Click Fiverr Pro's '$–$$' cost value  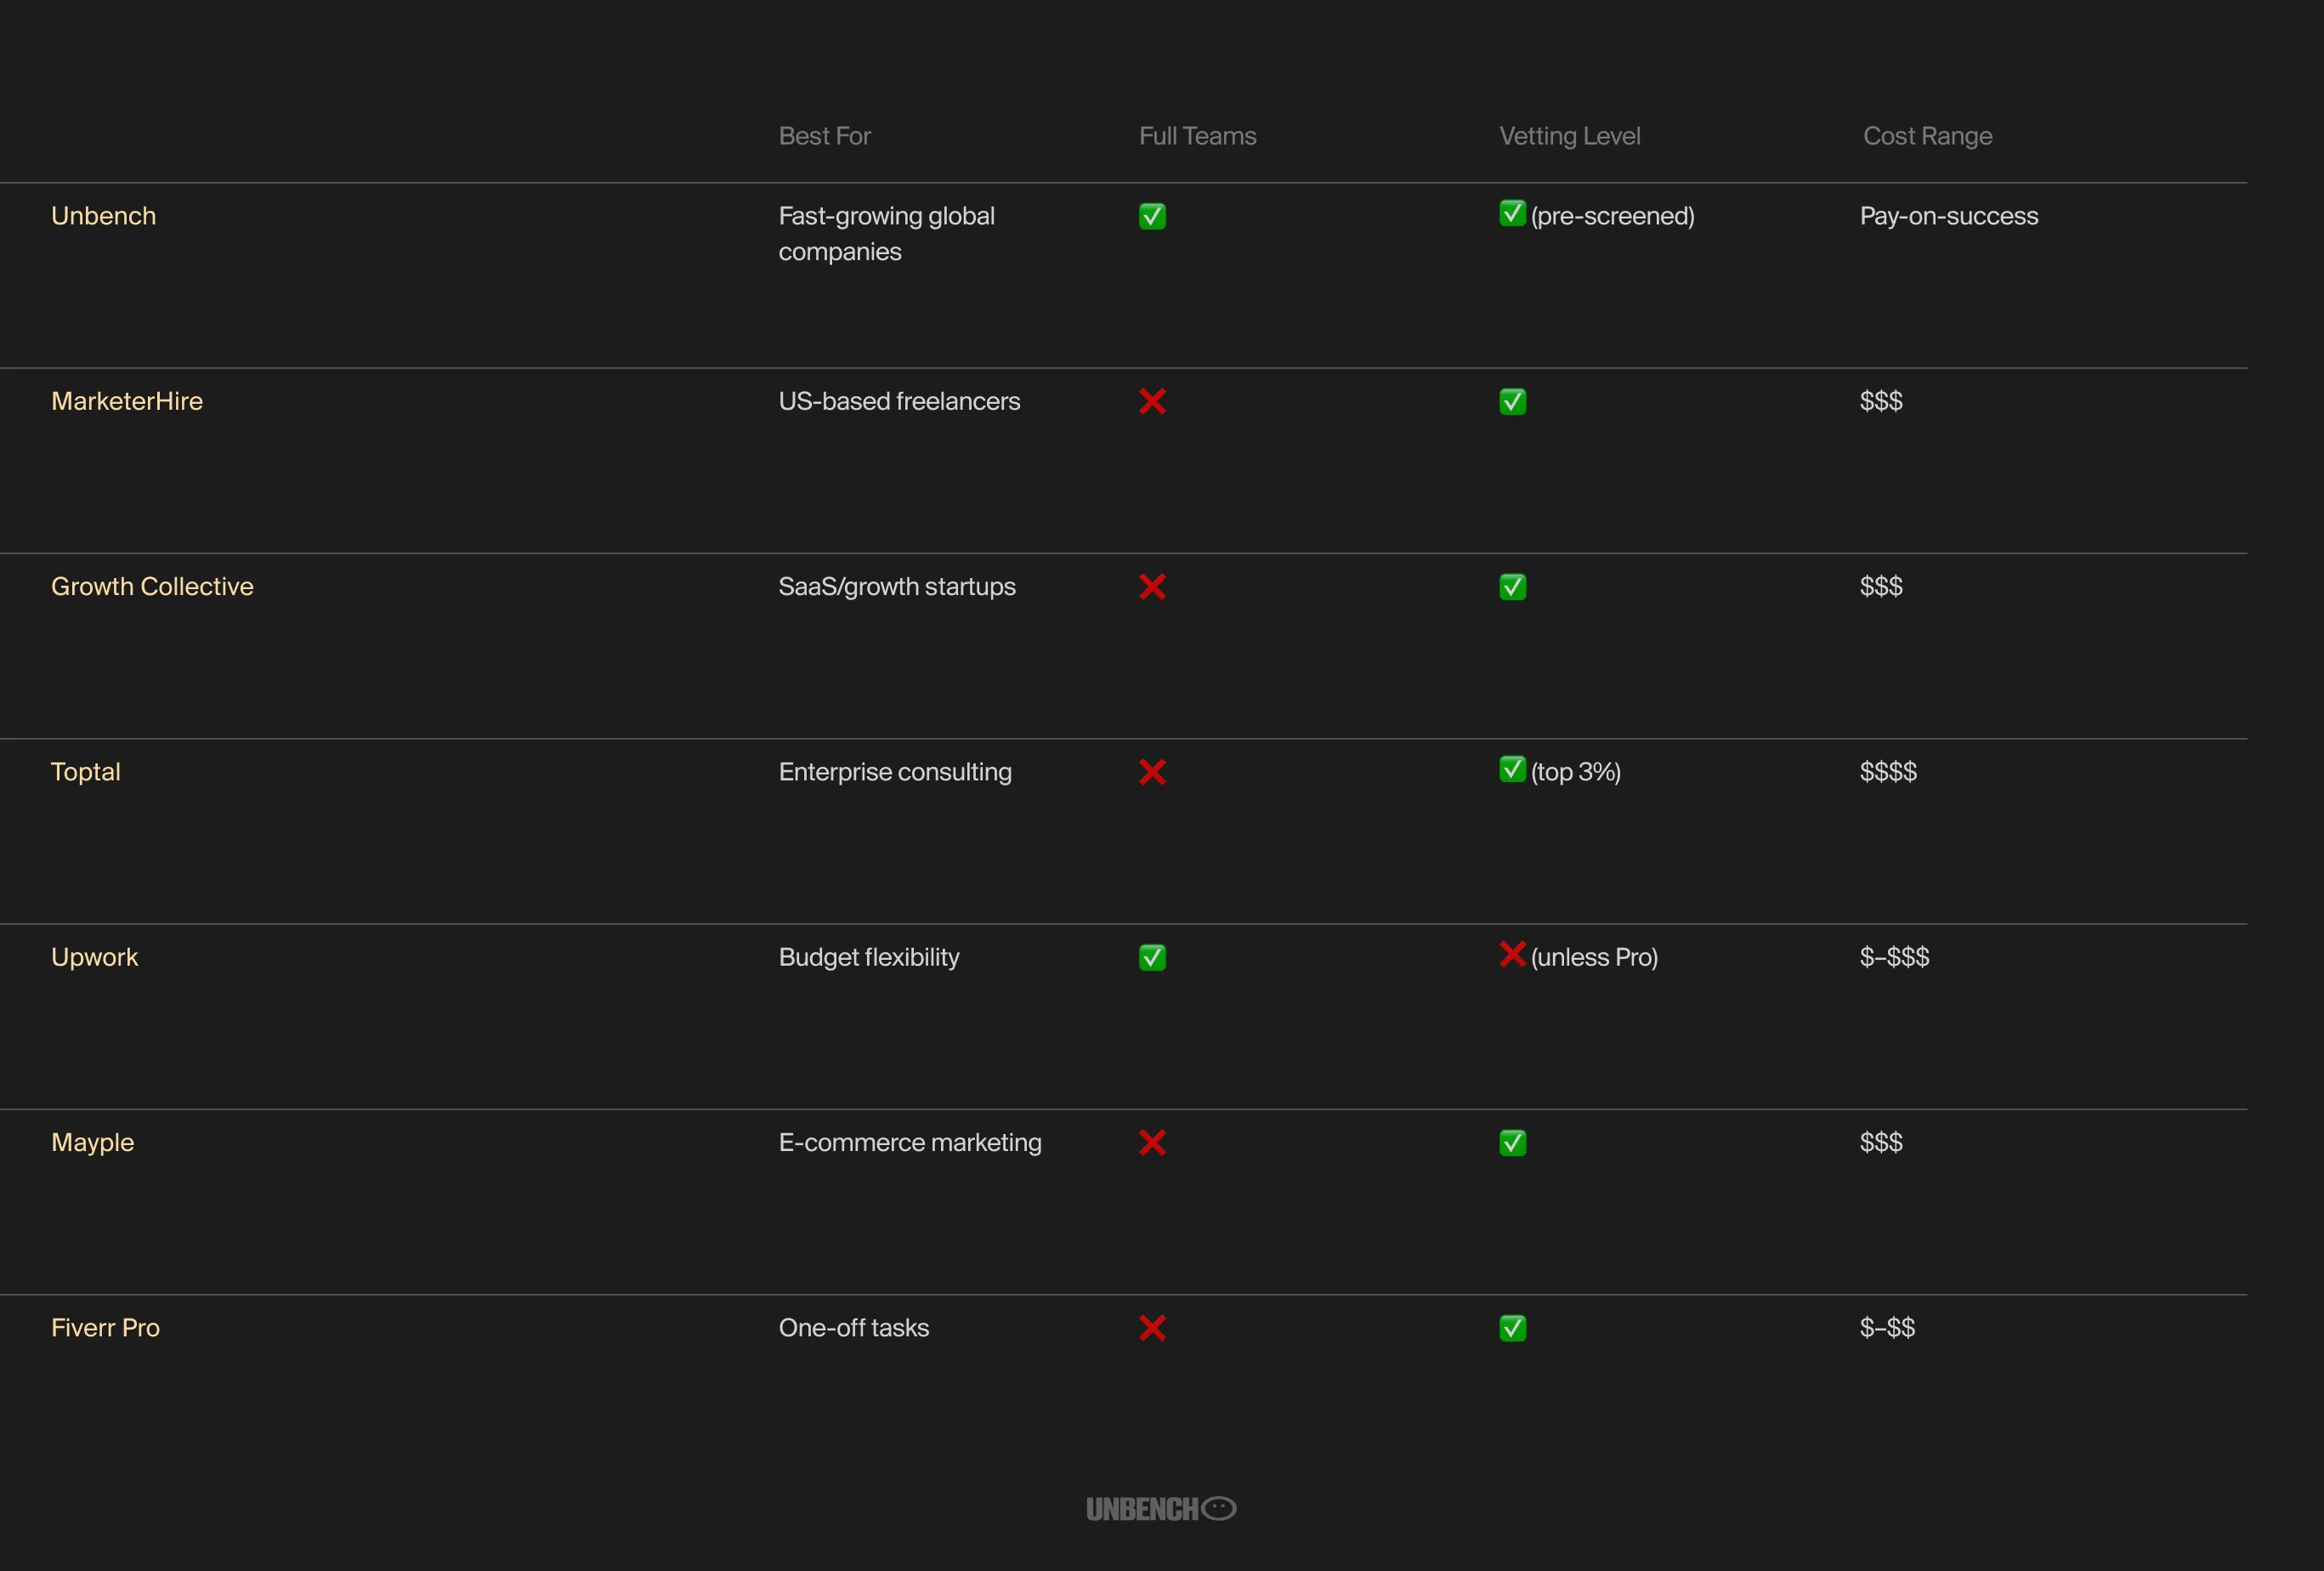(1887, 1328)
